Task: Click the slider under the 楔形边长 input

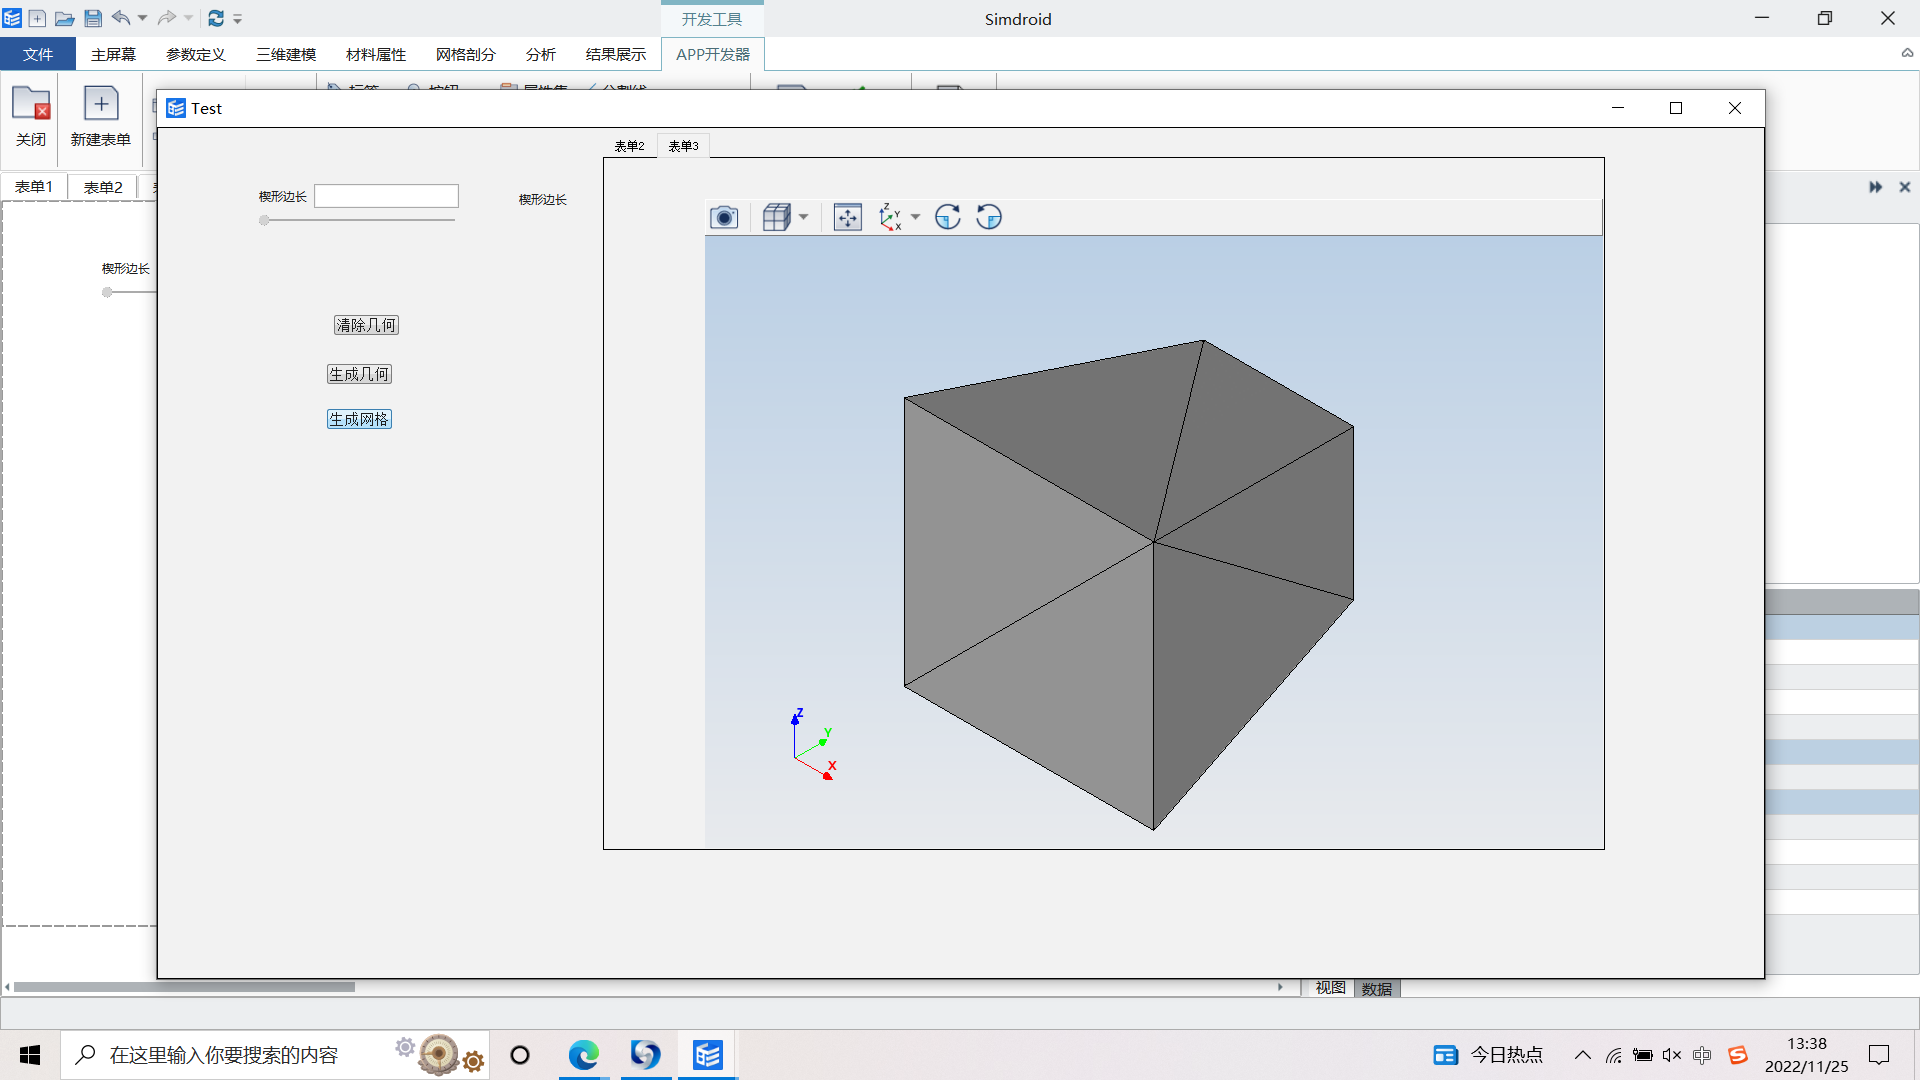Action: [x=358, y=220]
